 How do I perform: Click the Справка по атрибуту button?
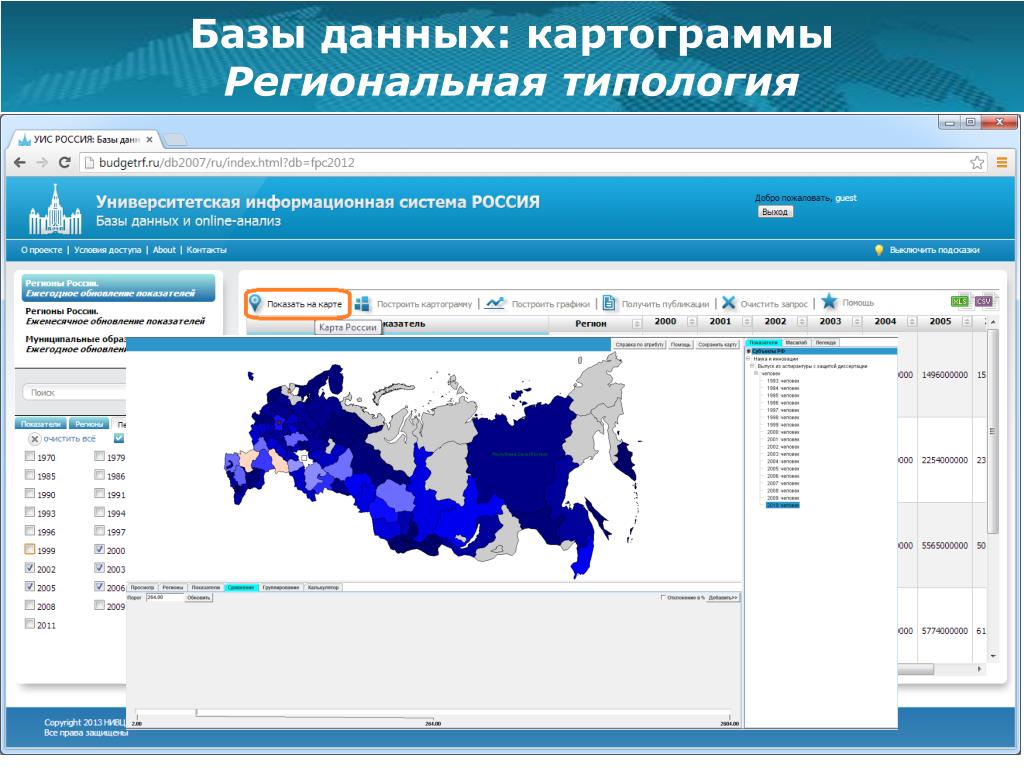pyautogui.click(x=639, y=344)
